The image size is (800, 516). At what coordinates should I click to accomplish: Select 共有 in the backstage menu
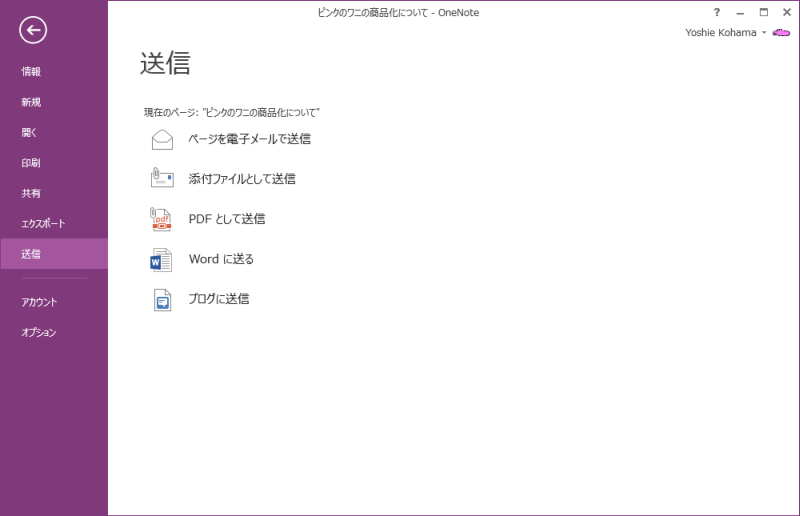[x=31, y=193]
